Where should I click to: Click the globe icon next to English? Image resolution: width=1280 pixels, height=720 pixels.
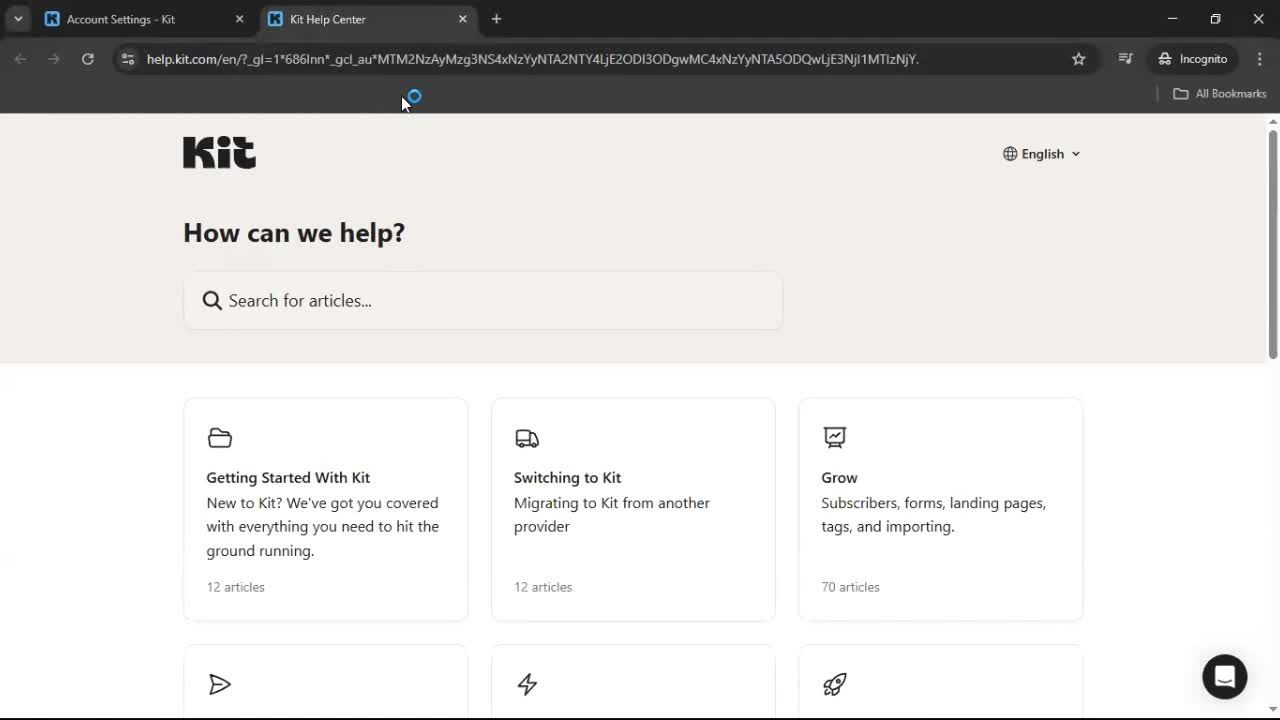click(x=1008, y=153)
